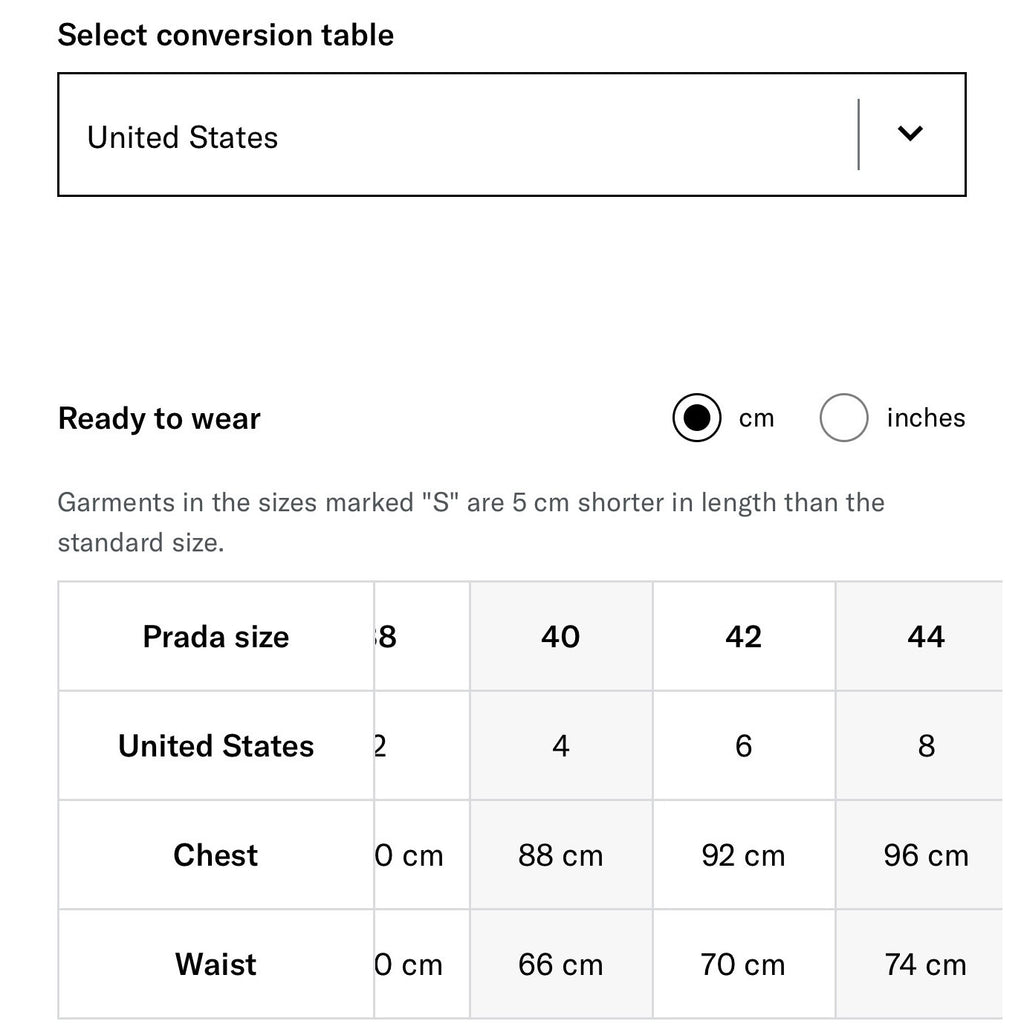Click the United States row header
1024x1024 pixels.
(x=216, y=746)
